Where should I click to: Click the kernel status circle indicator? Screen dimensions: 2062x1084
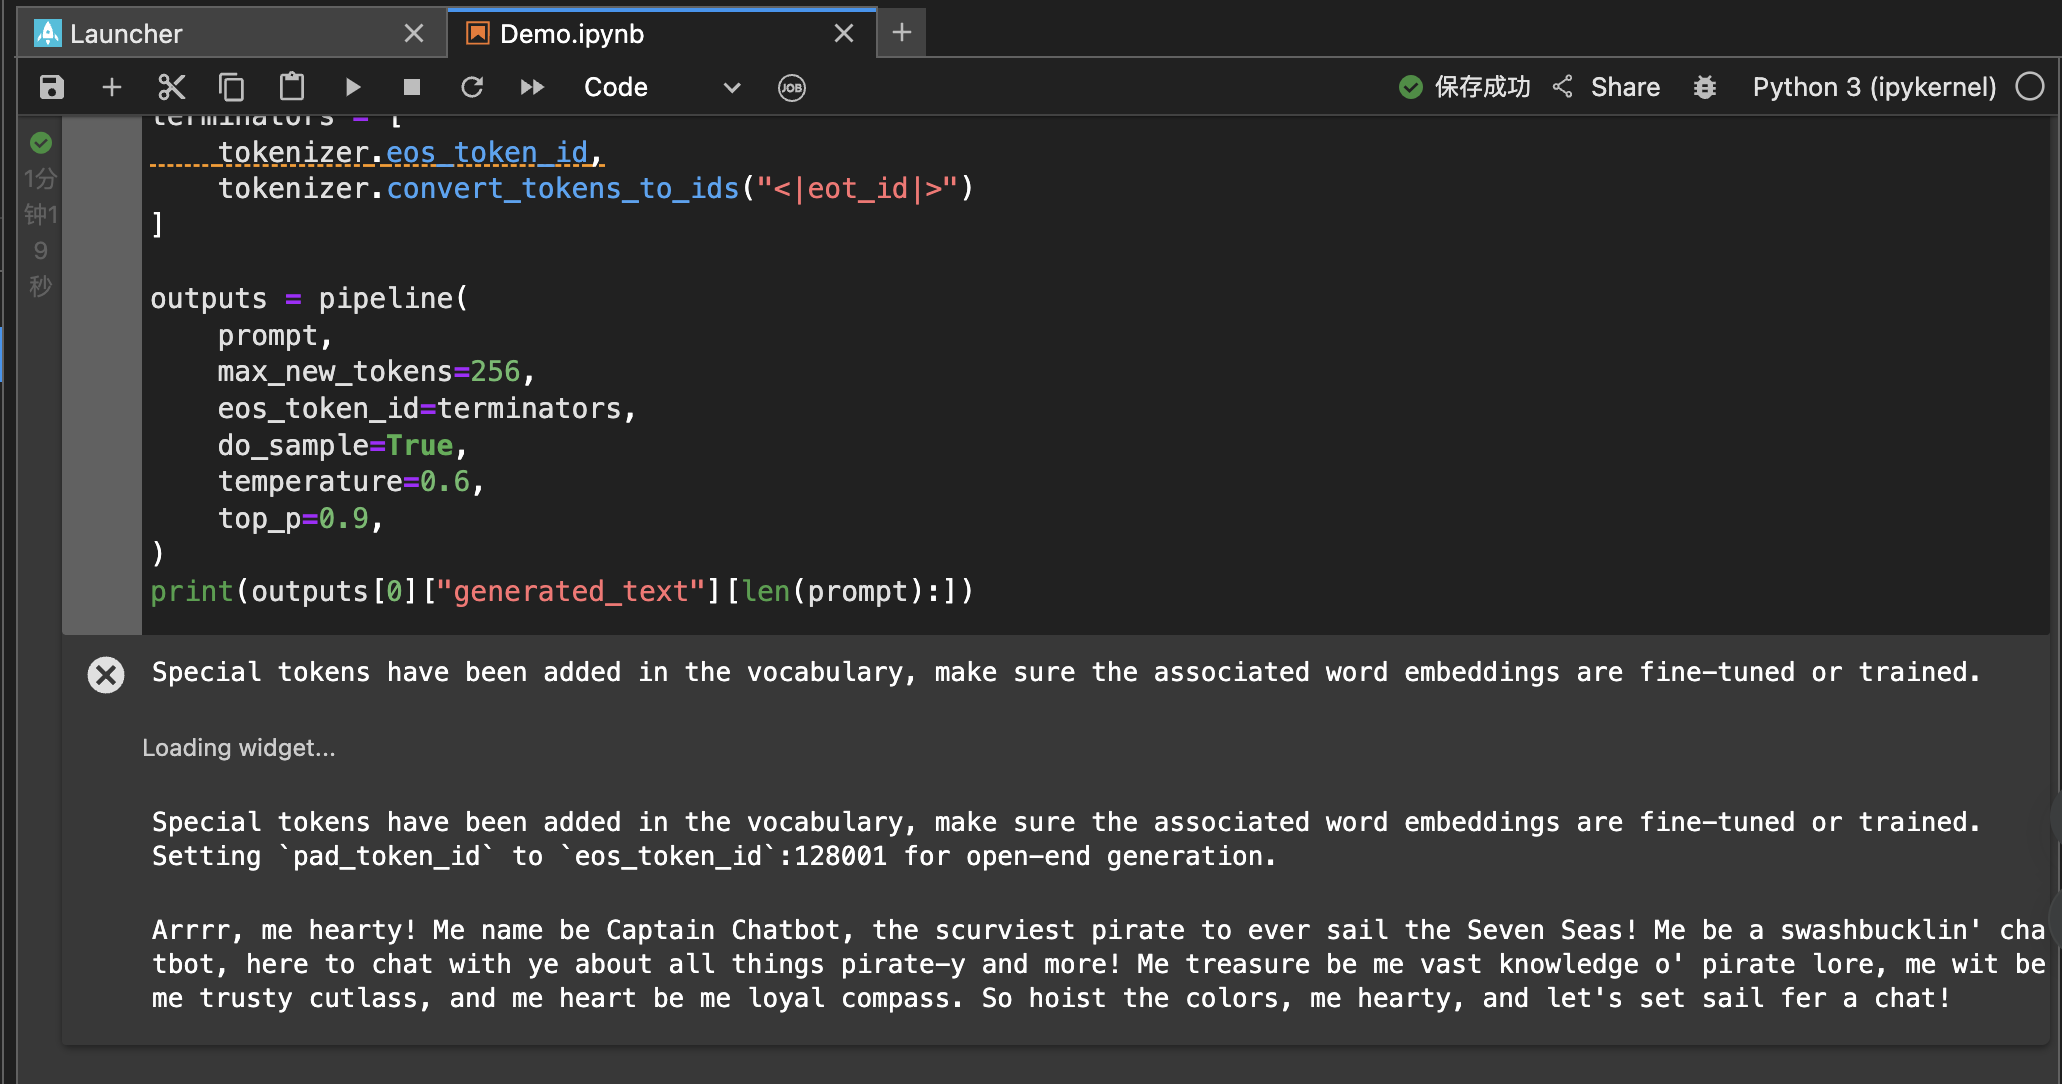tap(2030, 87)
